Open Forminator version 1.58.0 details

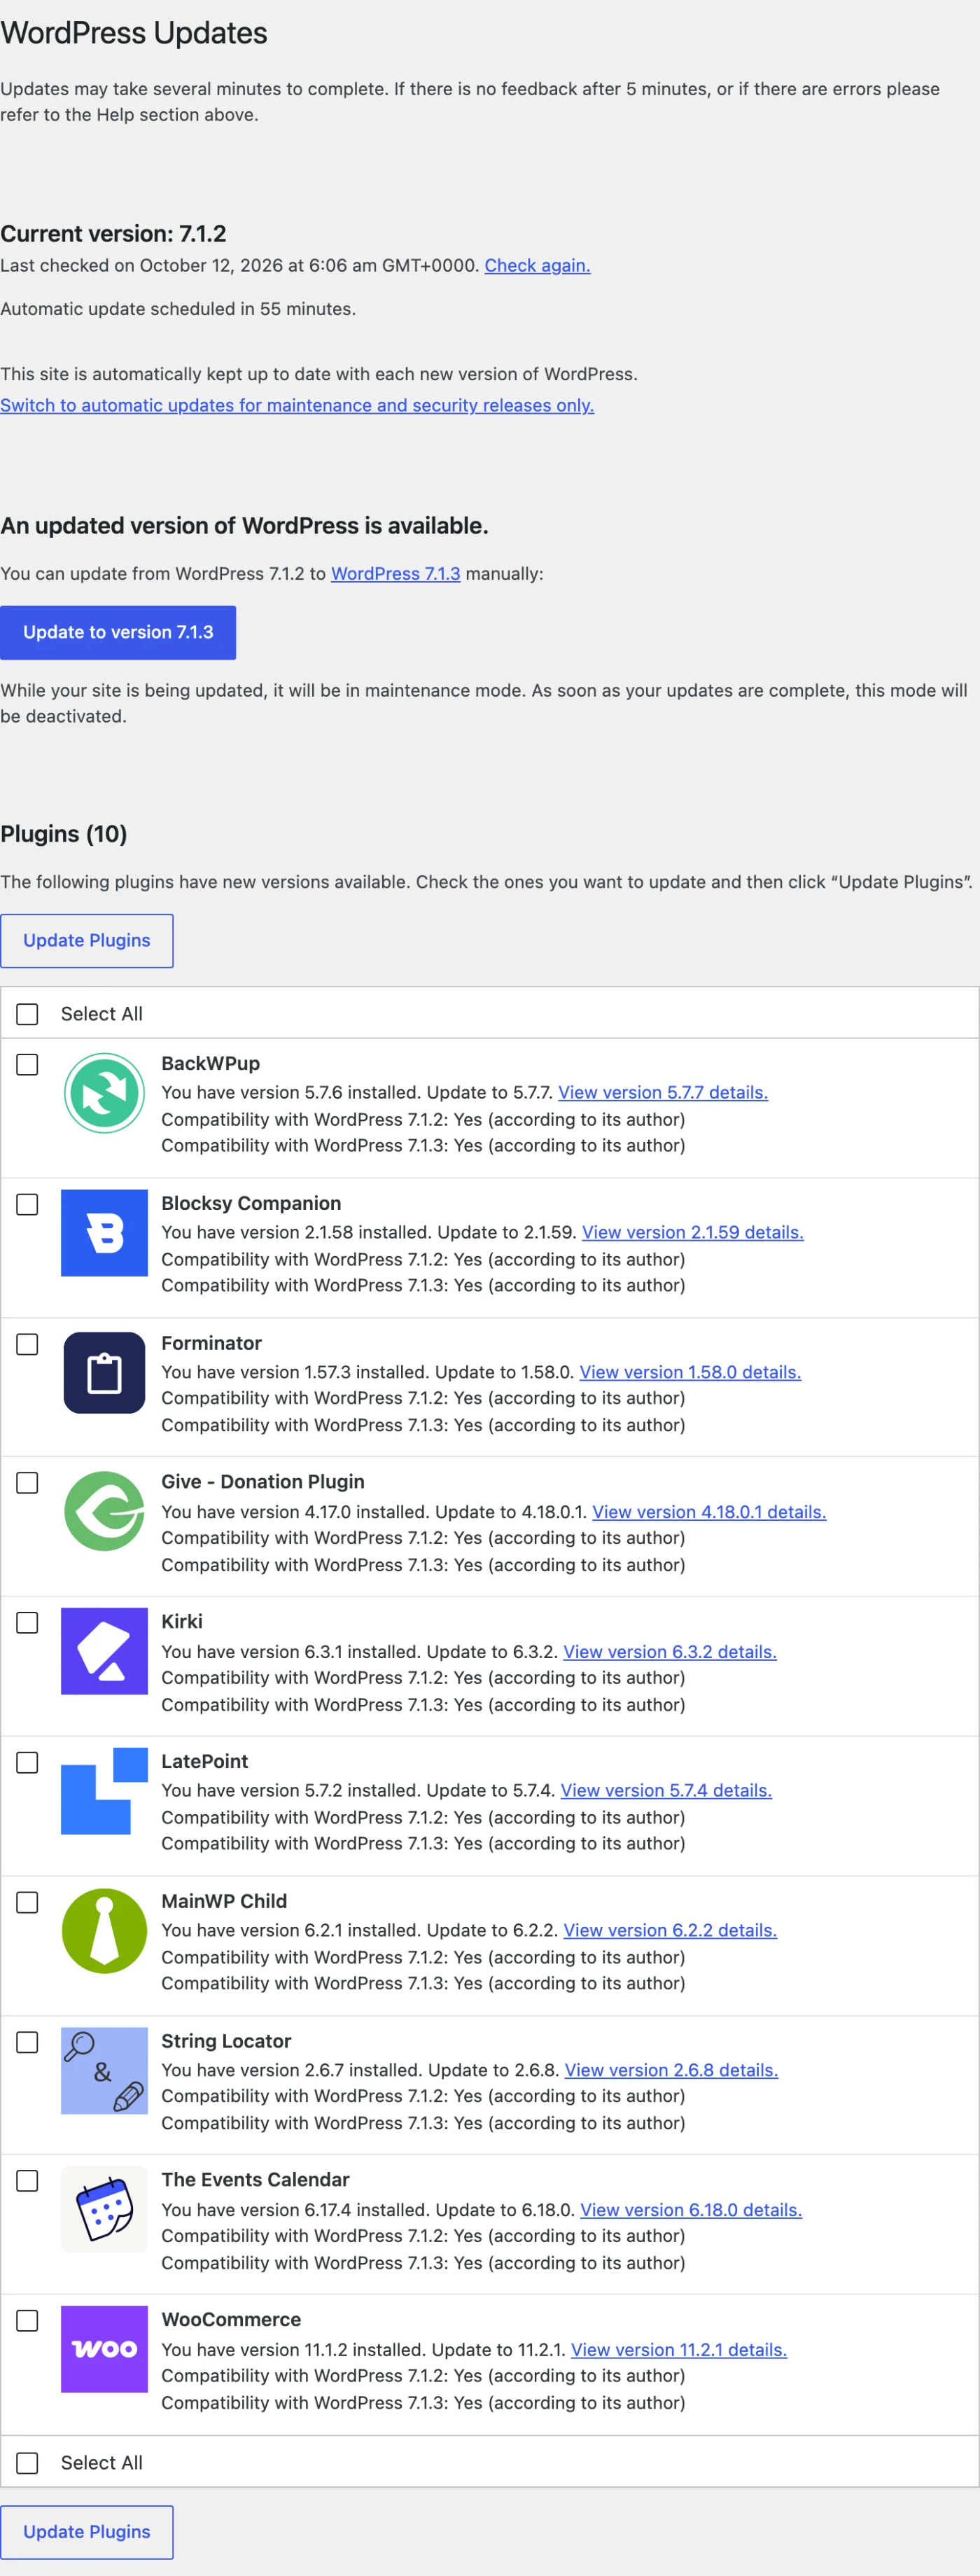tap(690, 1373)
